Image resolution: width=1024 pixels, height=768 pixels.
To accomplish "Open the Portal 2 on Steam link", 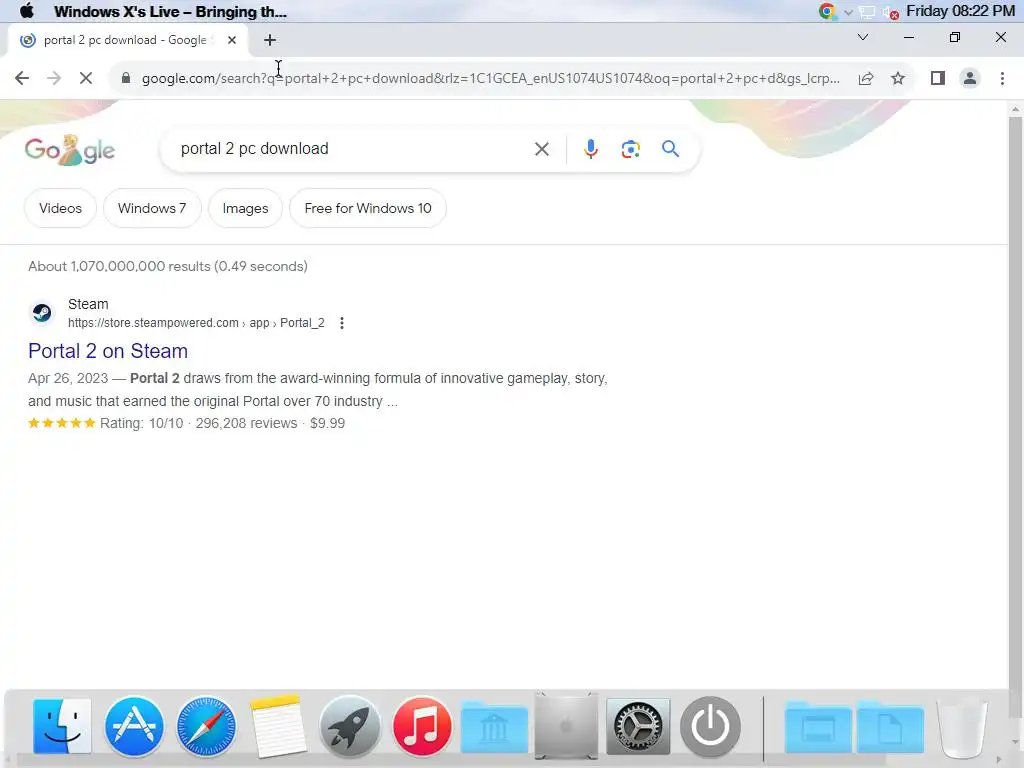I will [108, 351].
